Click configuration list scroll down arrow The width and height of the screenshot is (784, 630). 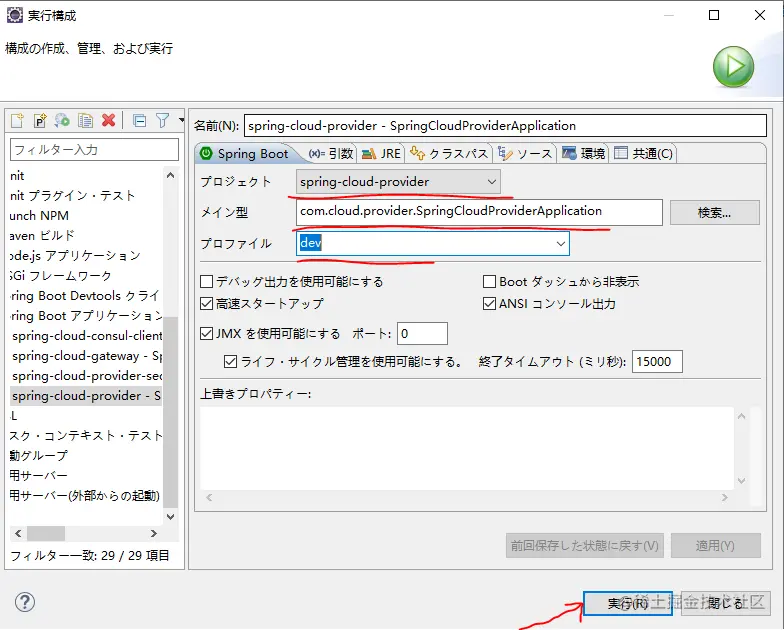click(170, 516)
